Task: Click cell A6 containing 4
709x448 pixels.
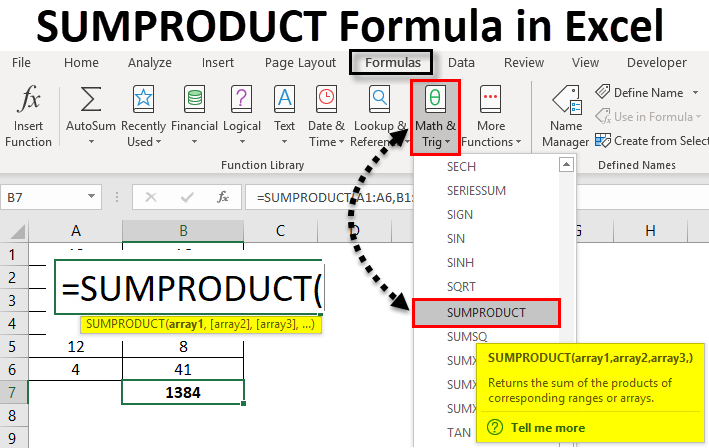Action: pos(76,370)
